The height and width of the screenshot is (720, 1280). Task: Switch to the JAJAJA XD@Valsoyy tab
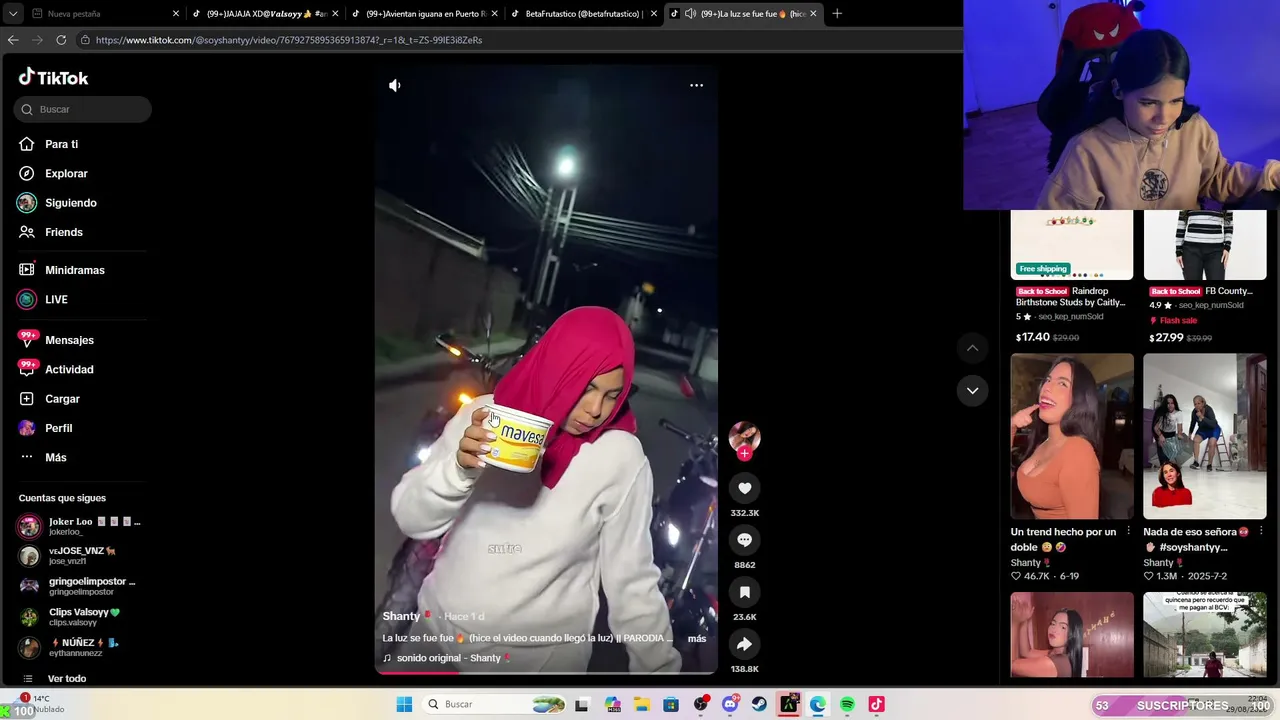coord(265,14)
